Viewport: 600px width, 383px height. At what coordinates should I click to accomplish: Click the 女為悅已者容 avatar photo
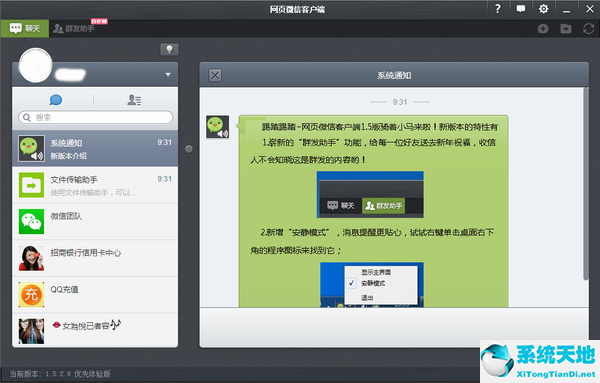point(31,331)
